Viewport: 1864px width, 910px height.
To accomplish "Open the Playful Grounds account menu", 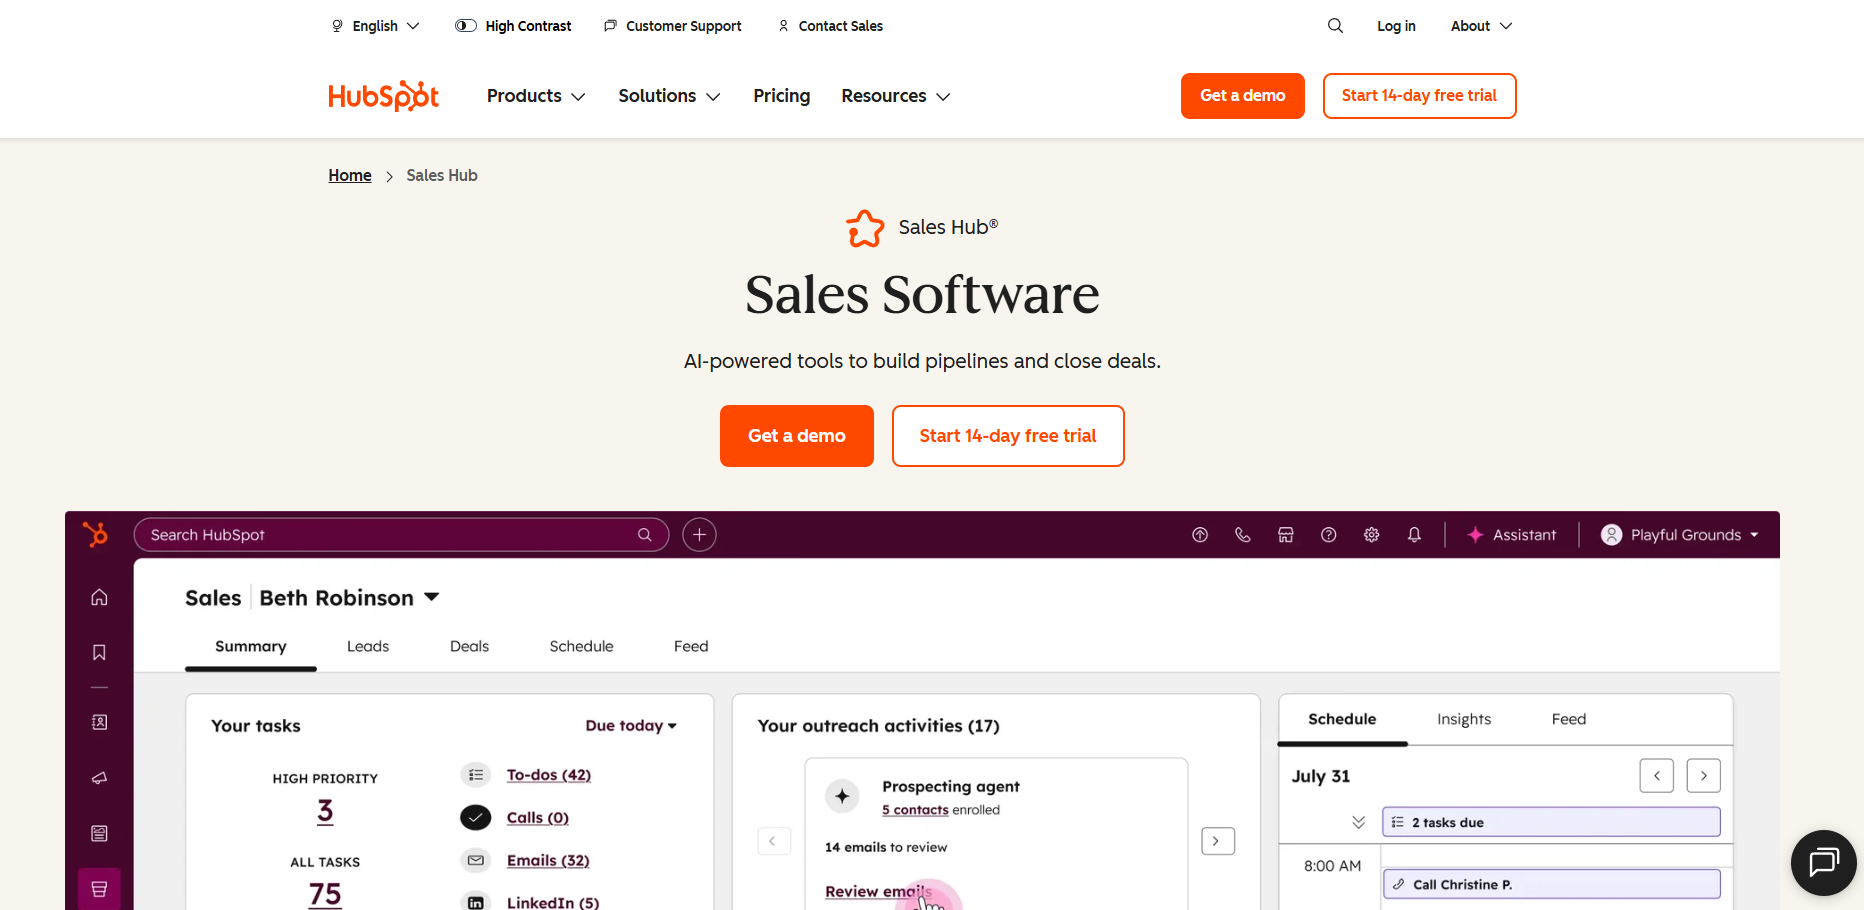I will pos(1680,535).
